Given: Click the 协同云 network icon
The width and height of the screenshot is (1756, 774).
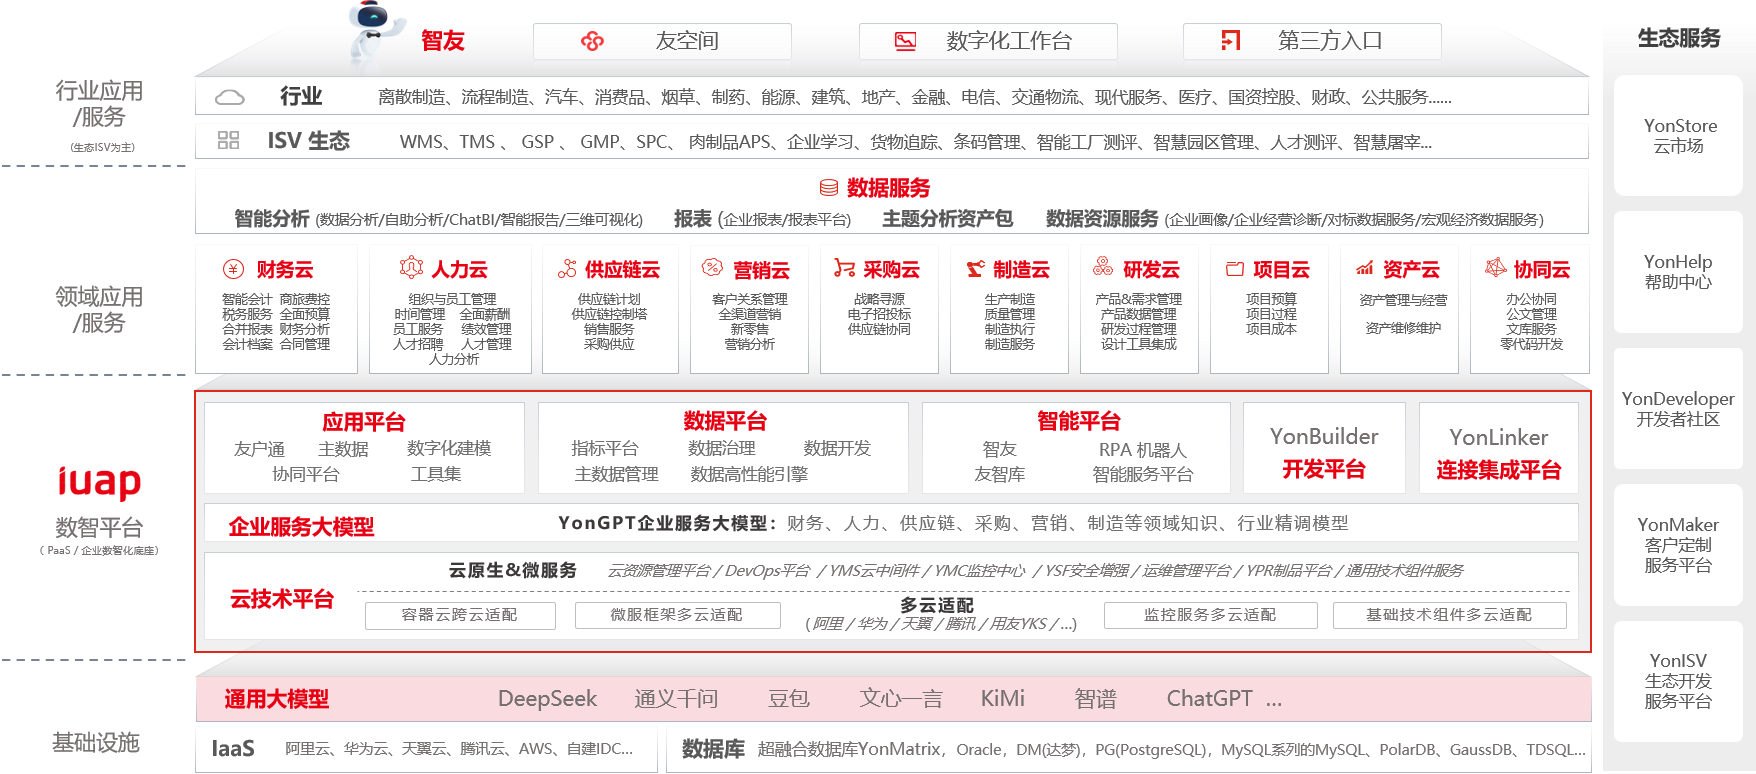Looking at the screenshot, I should pos(1495,267).
